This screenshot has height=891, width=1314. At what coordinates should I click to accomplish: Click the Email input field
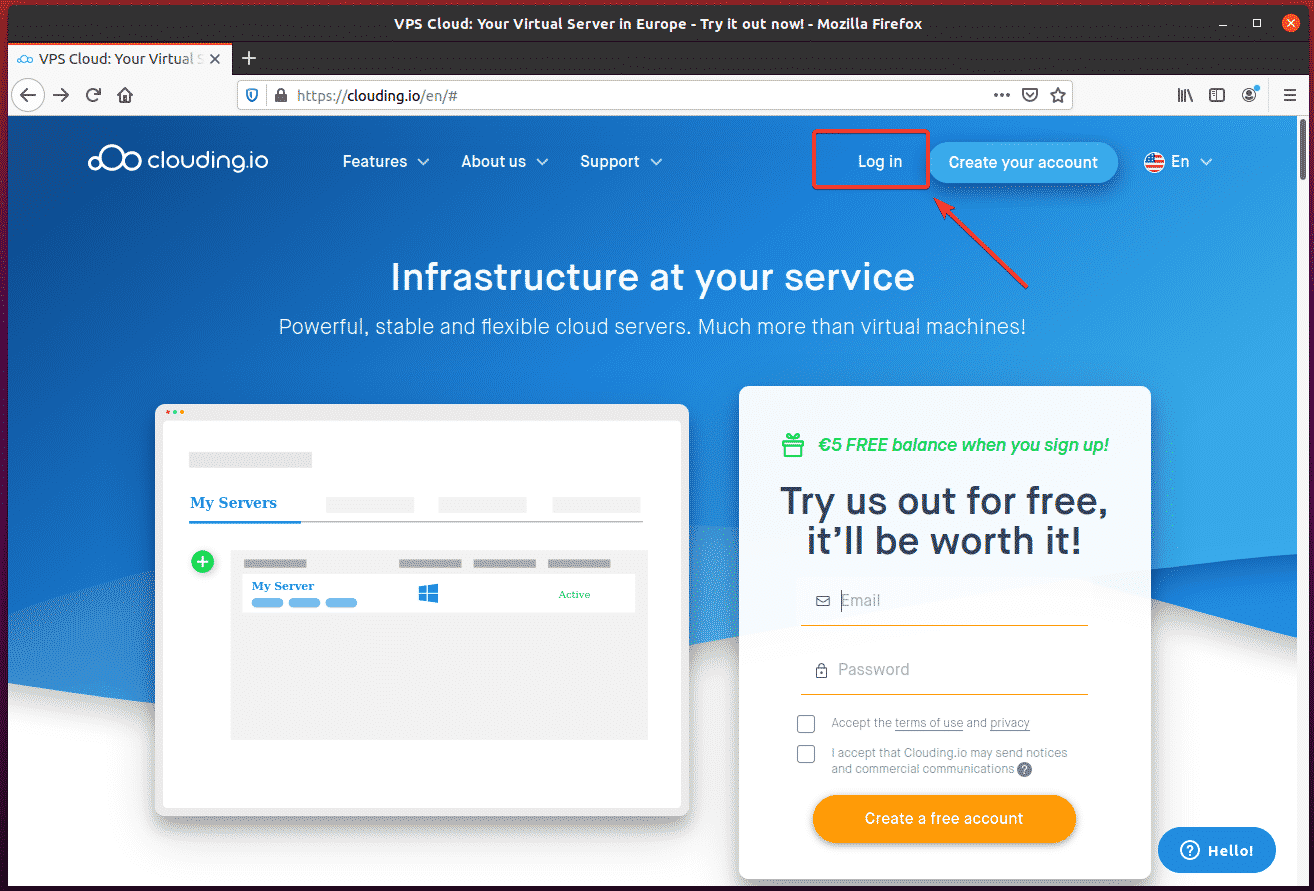(x=944, y=601)
